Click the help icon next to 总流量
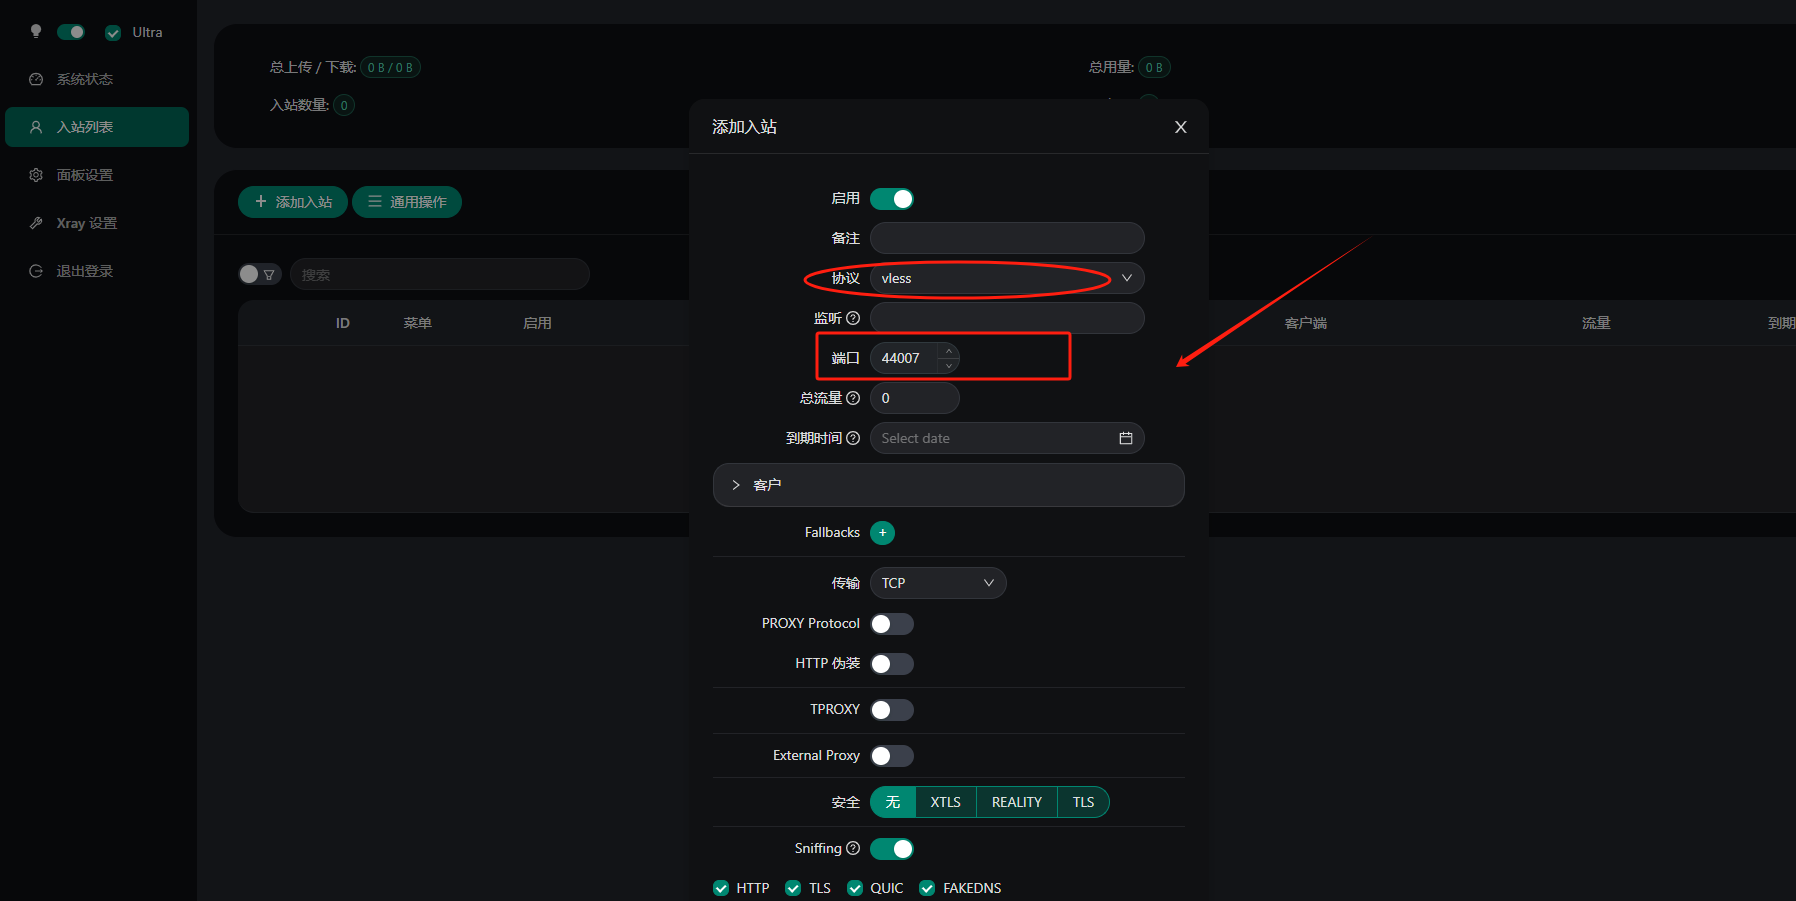Viewport: 1796px width, 901px height. pos(853,398)
